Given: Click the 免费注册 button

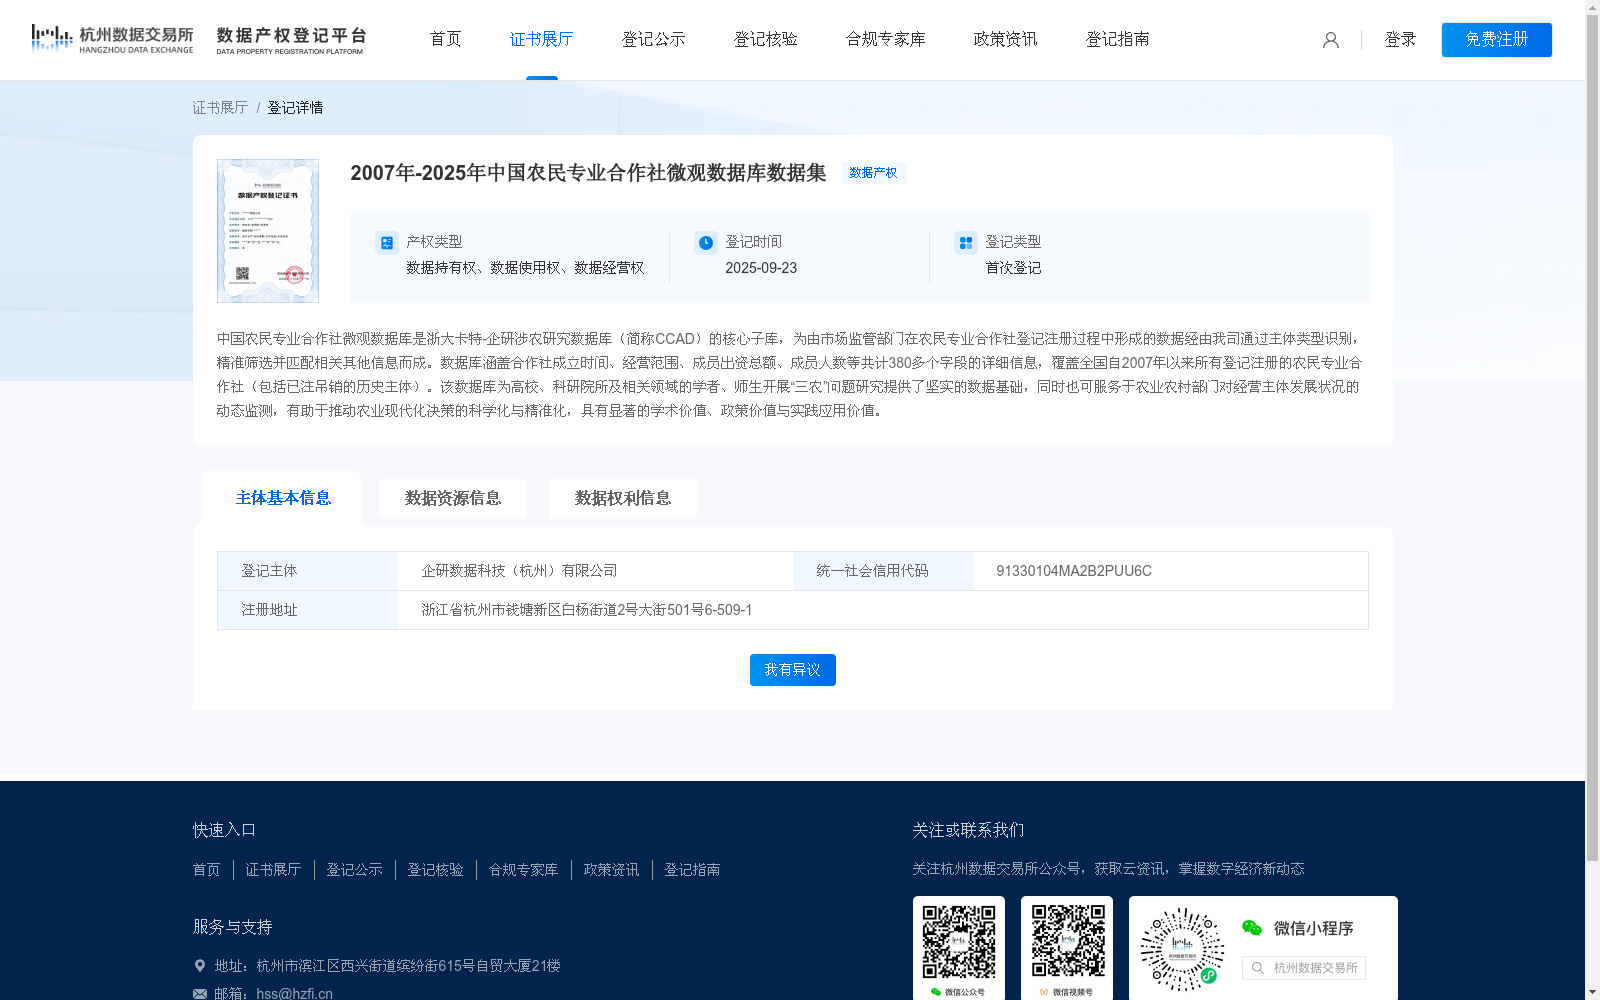Looking at the screenshot, I should 1497,40.
